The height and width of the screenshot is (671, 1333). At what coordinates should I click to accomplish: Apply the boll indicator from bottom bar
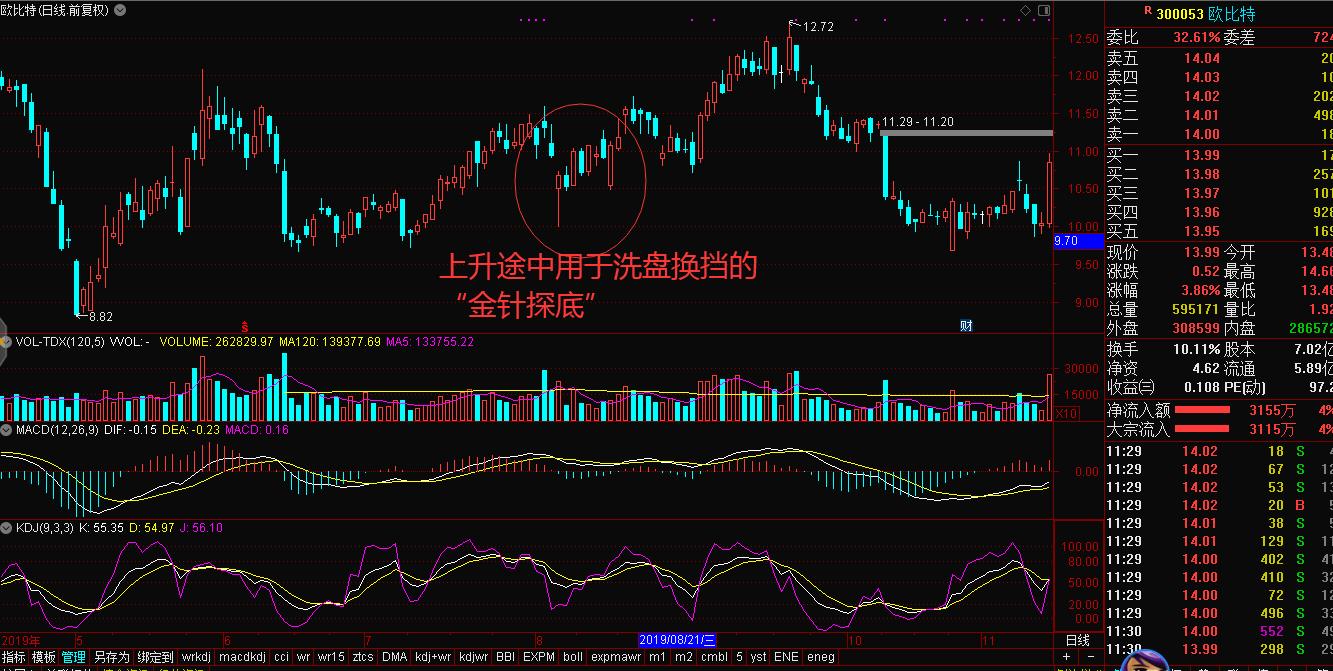coord(572,658)
